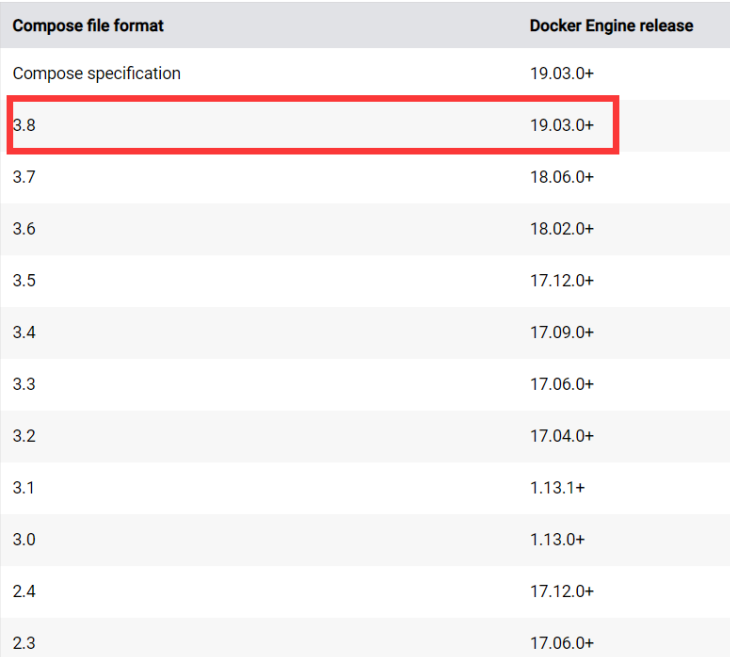Select the 2.3 file format cell

pos(24,643)
